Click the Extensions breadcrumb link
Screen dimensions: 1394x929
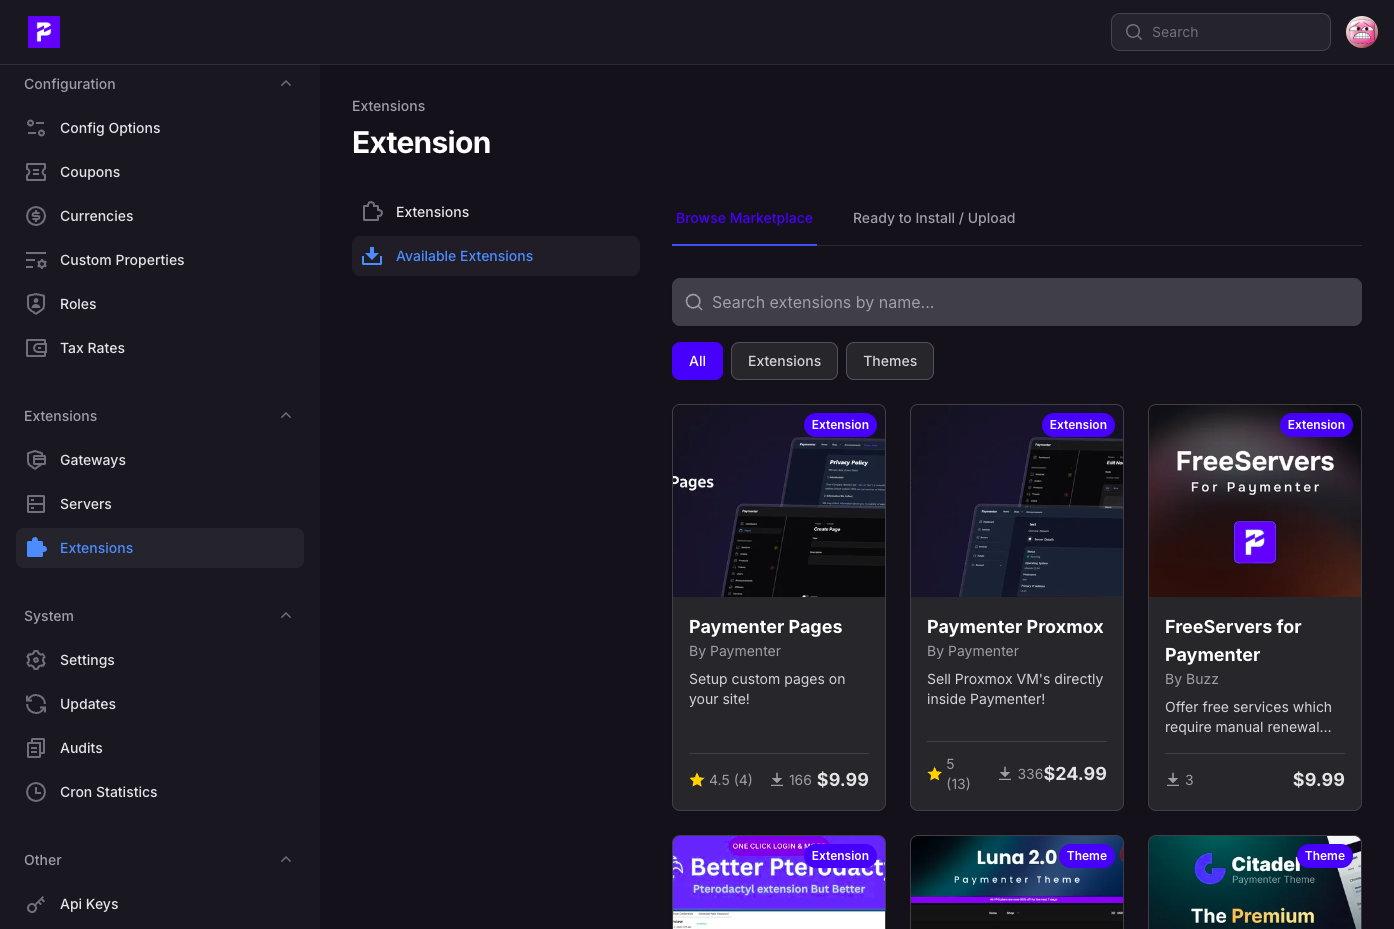click(388, 106)
